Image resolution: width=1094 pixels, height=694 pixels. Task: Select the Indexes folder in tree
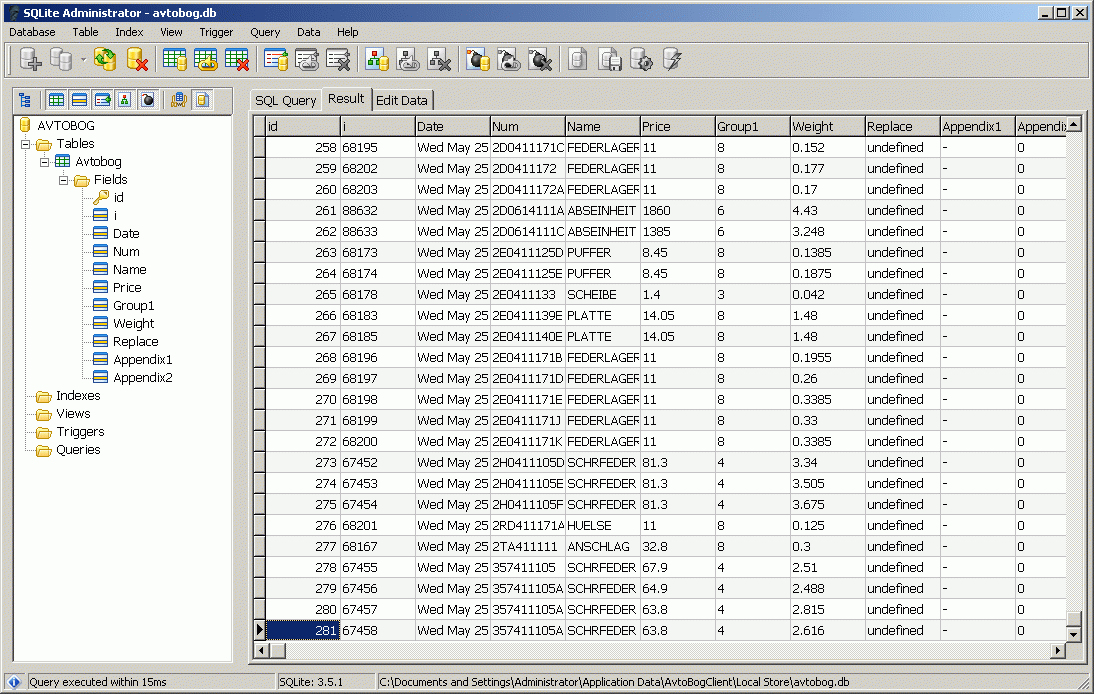click(x=78, y=395)
